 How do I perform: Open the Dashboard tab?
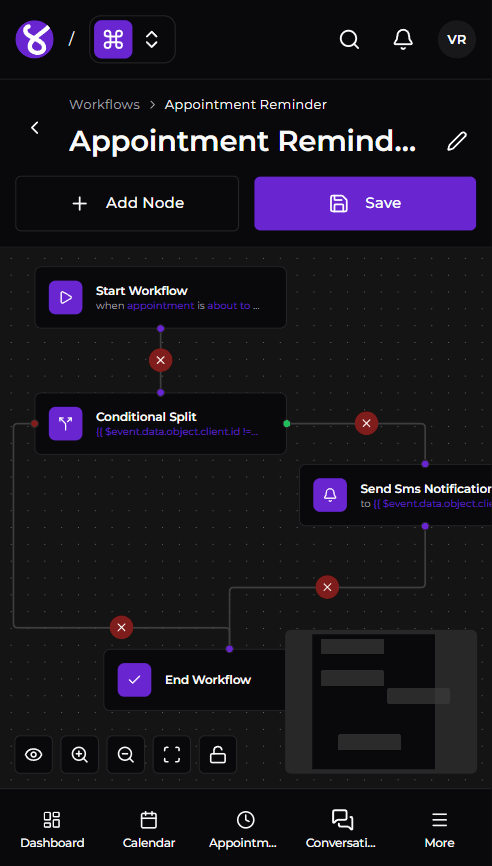pyautogui.click(x=52, y=830)
